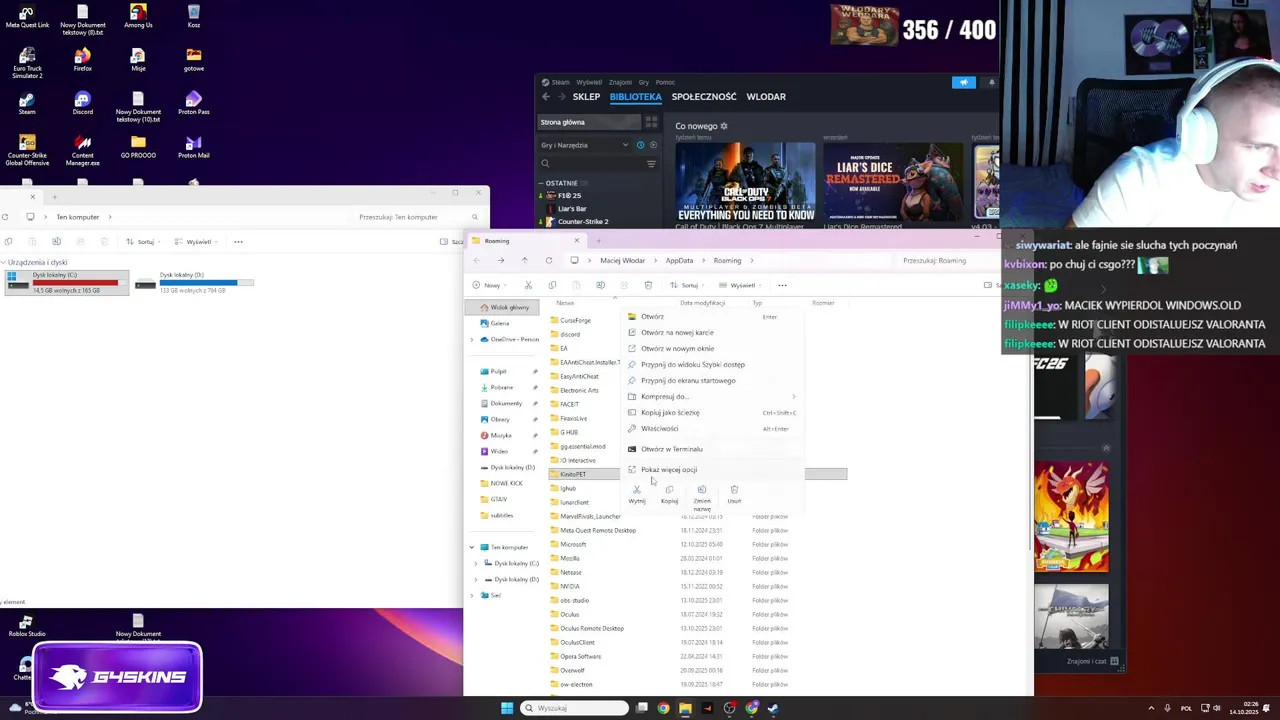Open Discord desktop shortcut
This screenshot has height=720, width=1280.
coord(82,103)
